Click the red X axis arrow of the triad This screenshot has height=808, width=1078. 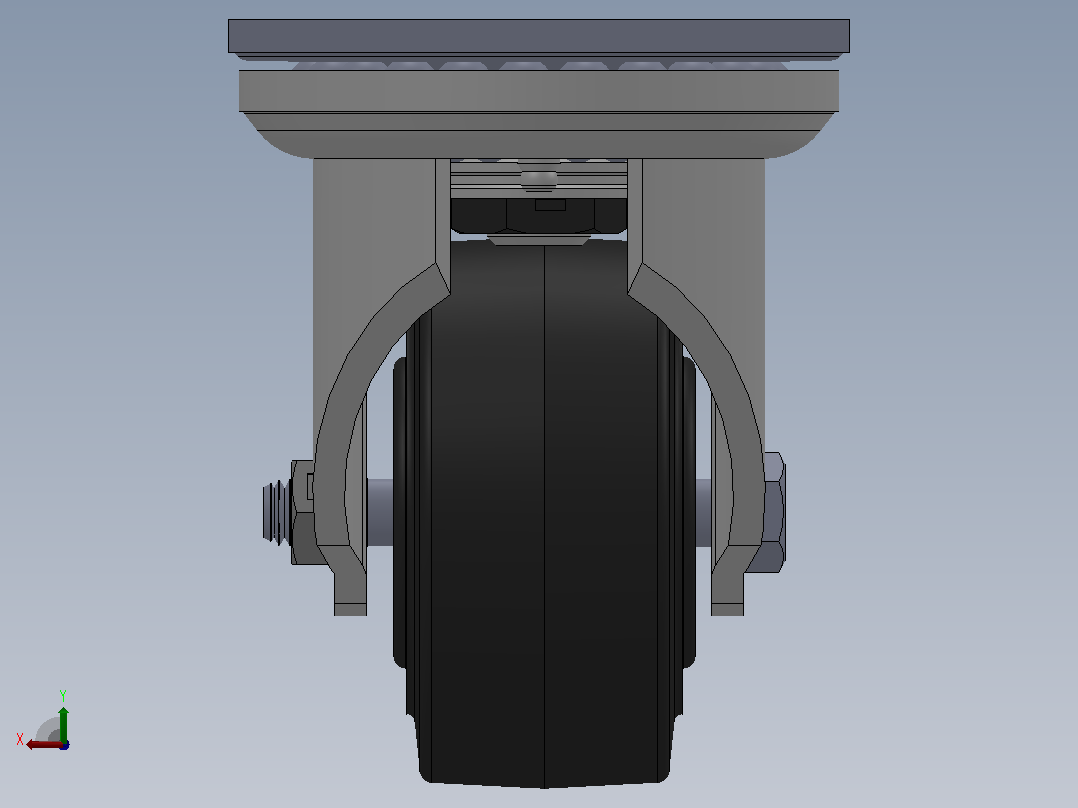coord(45,745)
